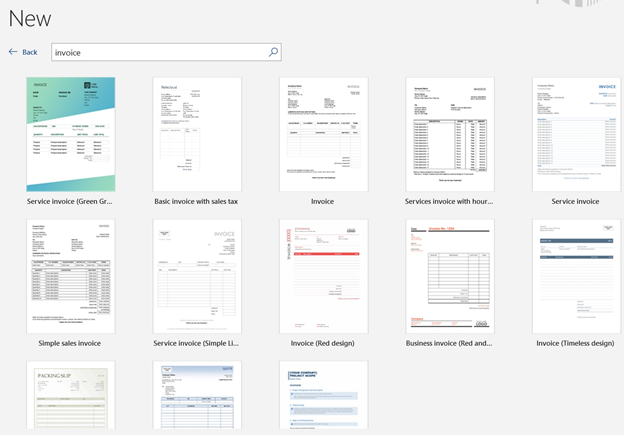Click 'Invoice (Timeless design)' label

click(x=575, y=343)
